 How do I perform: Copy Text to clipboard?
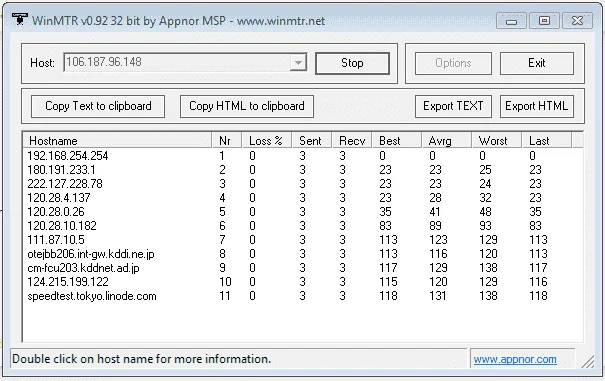tap(98, 106)
